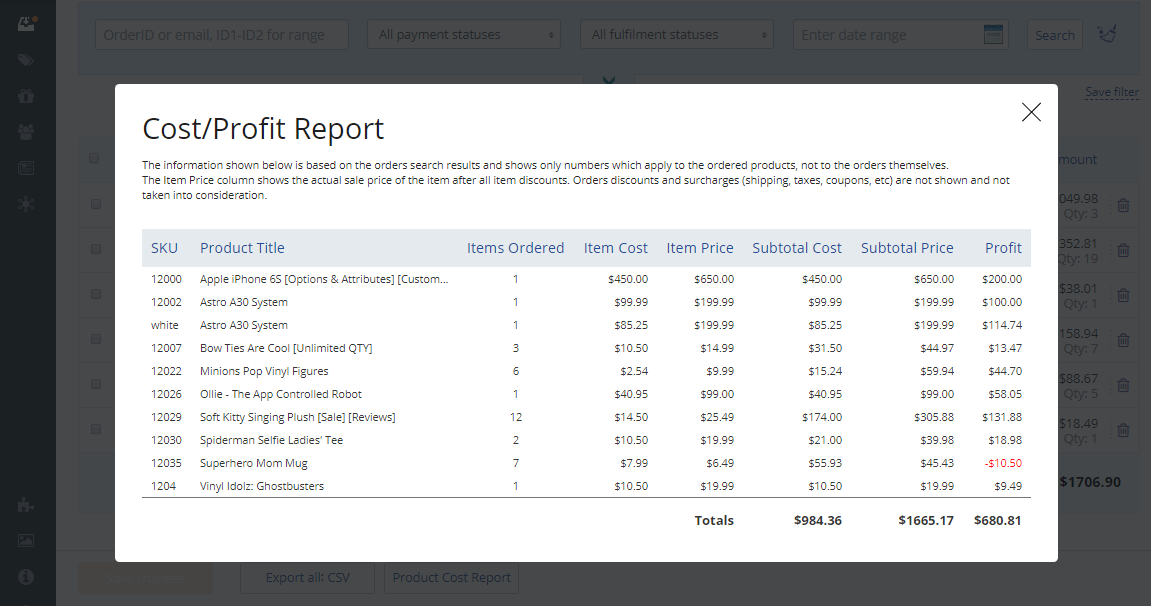Select the Apple iPhone 6S product row title

pos(324,279)
